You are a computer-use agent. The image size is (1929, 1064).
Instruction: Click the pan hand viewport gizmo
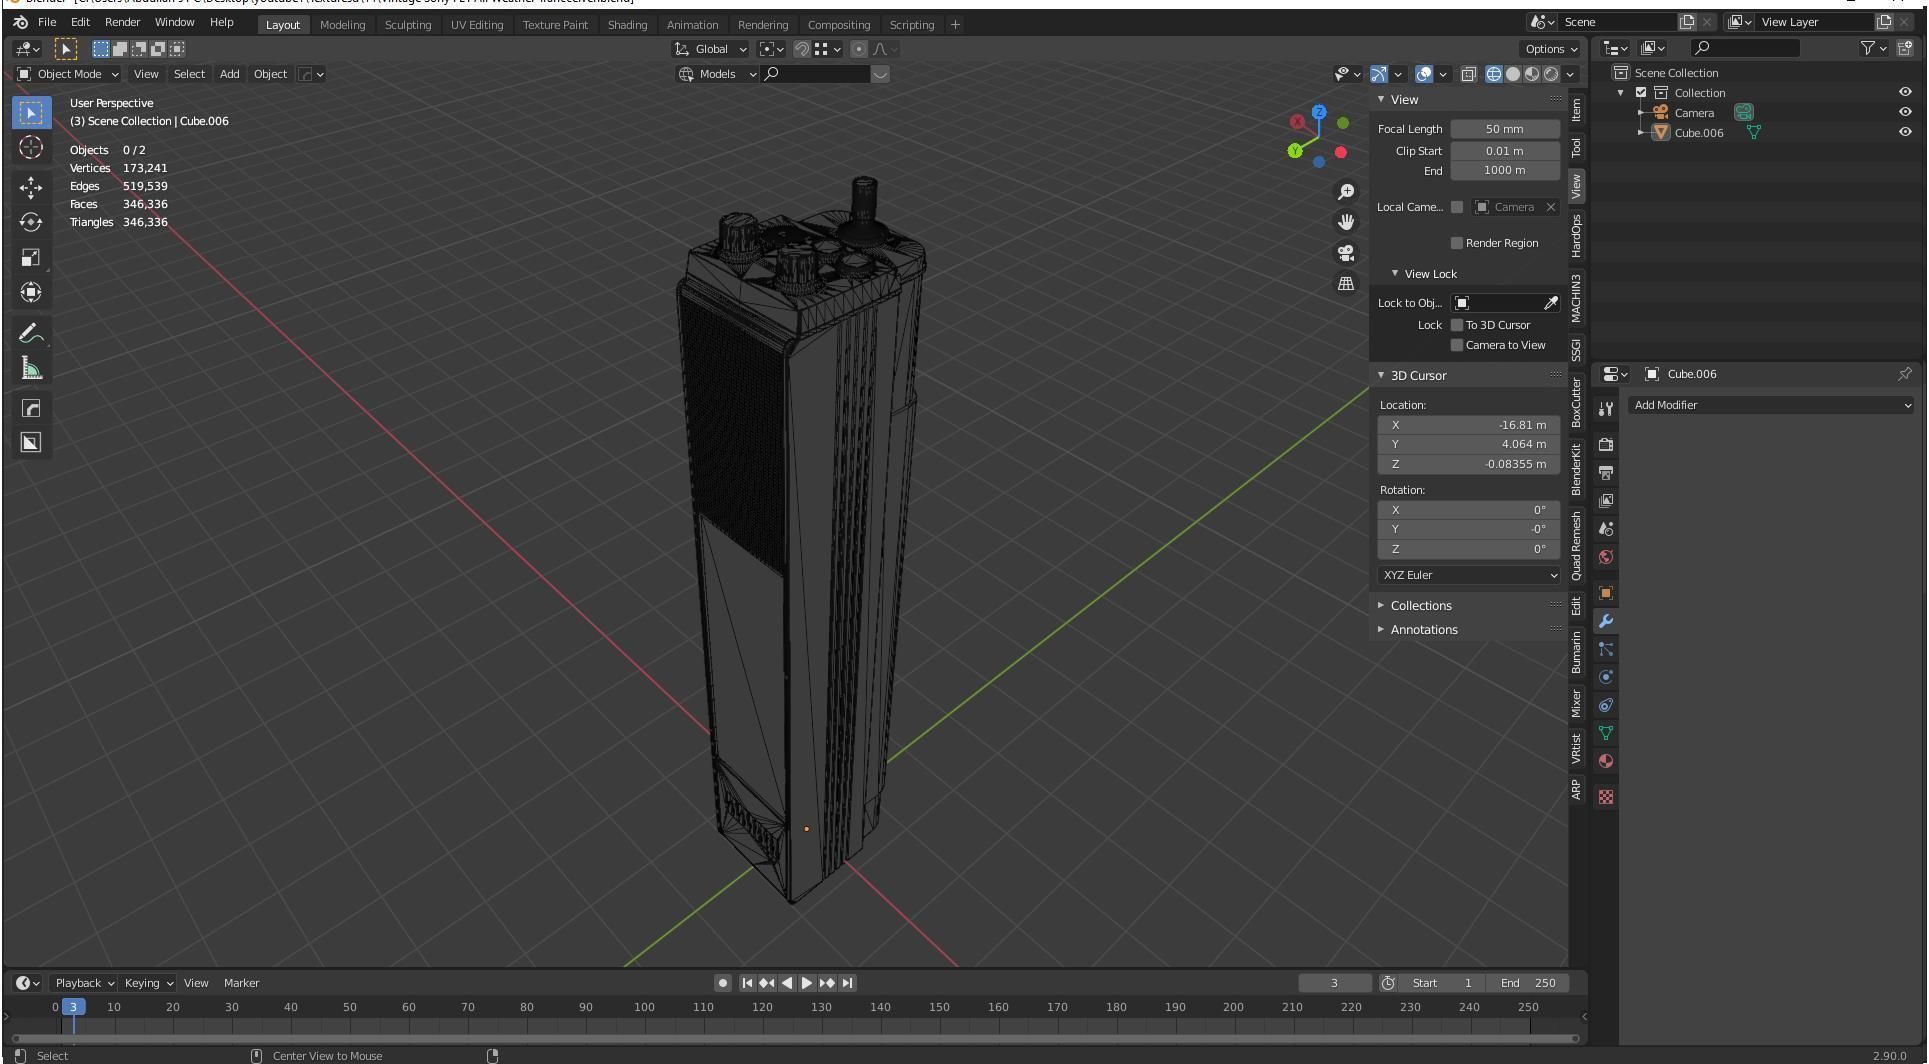click(x=1346, y=222)
